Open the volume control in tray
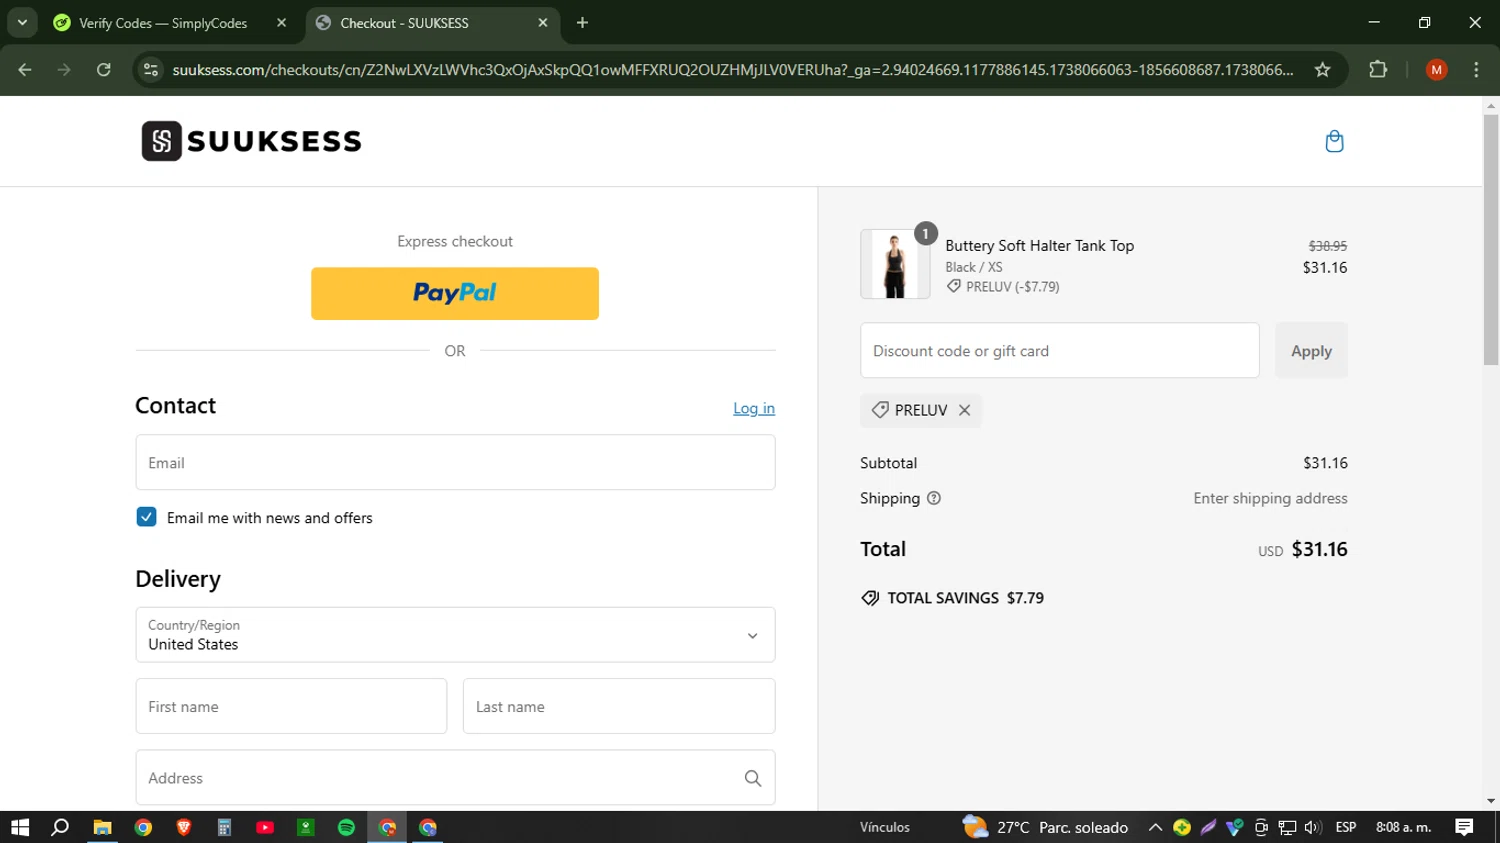The width and height of the screenshot is (1500, 843). tap(1313, 827)
